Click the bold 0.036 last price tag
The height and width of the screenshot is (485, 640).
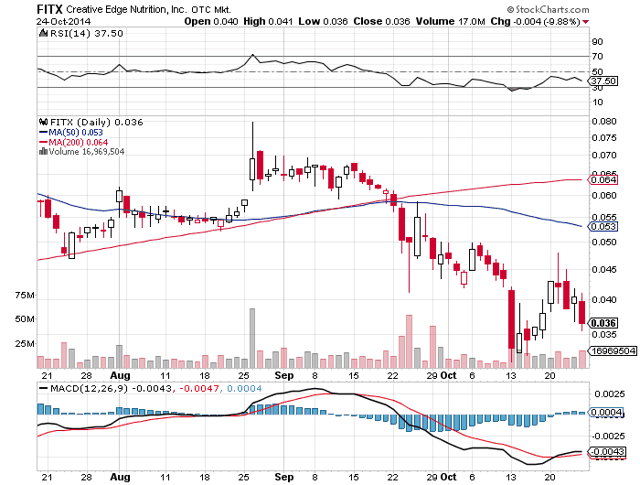point(603,323)
